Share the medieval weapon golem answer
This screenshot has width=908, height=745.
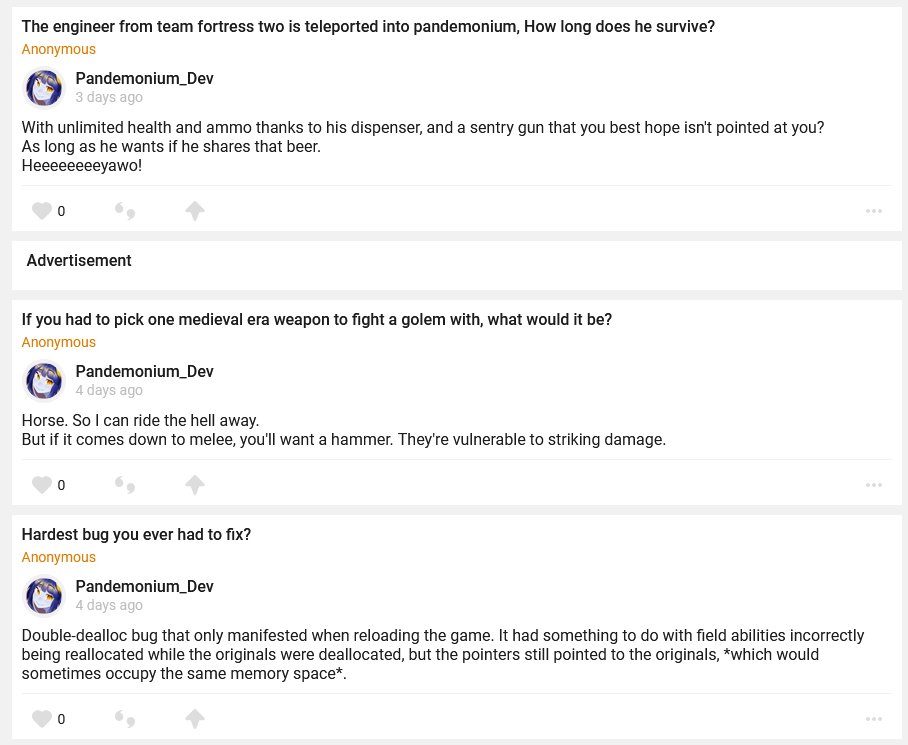195,485
